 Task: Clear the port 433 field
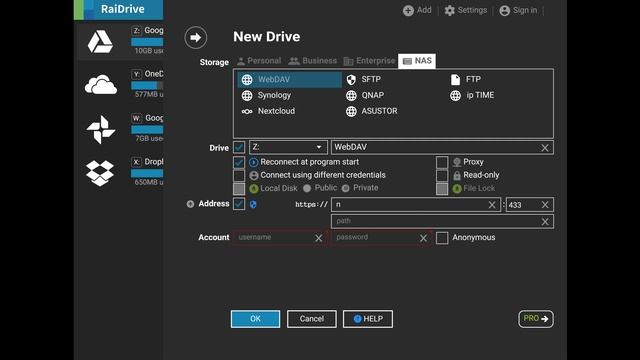545,205
